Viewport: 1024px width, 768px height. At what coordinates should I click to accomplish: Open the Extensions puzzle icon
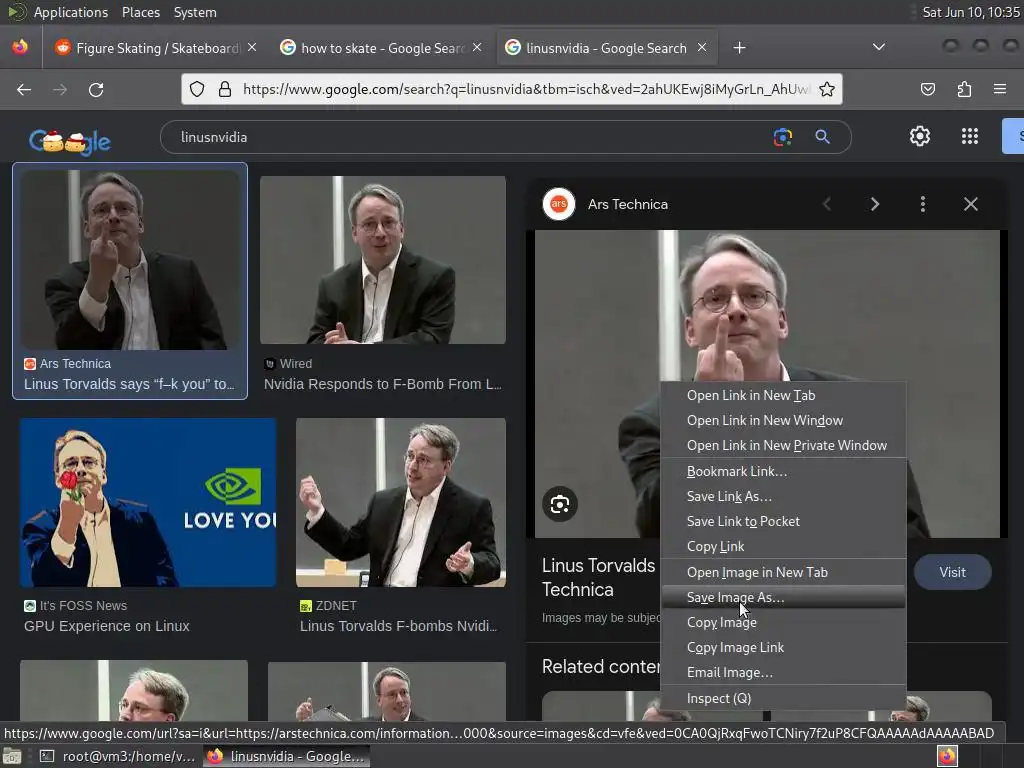pyautogui.click(x=964, y=89)
